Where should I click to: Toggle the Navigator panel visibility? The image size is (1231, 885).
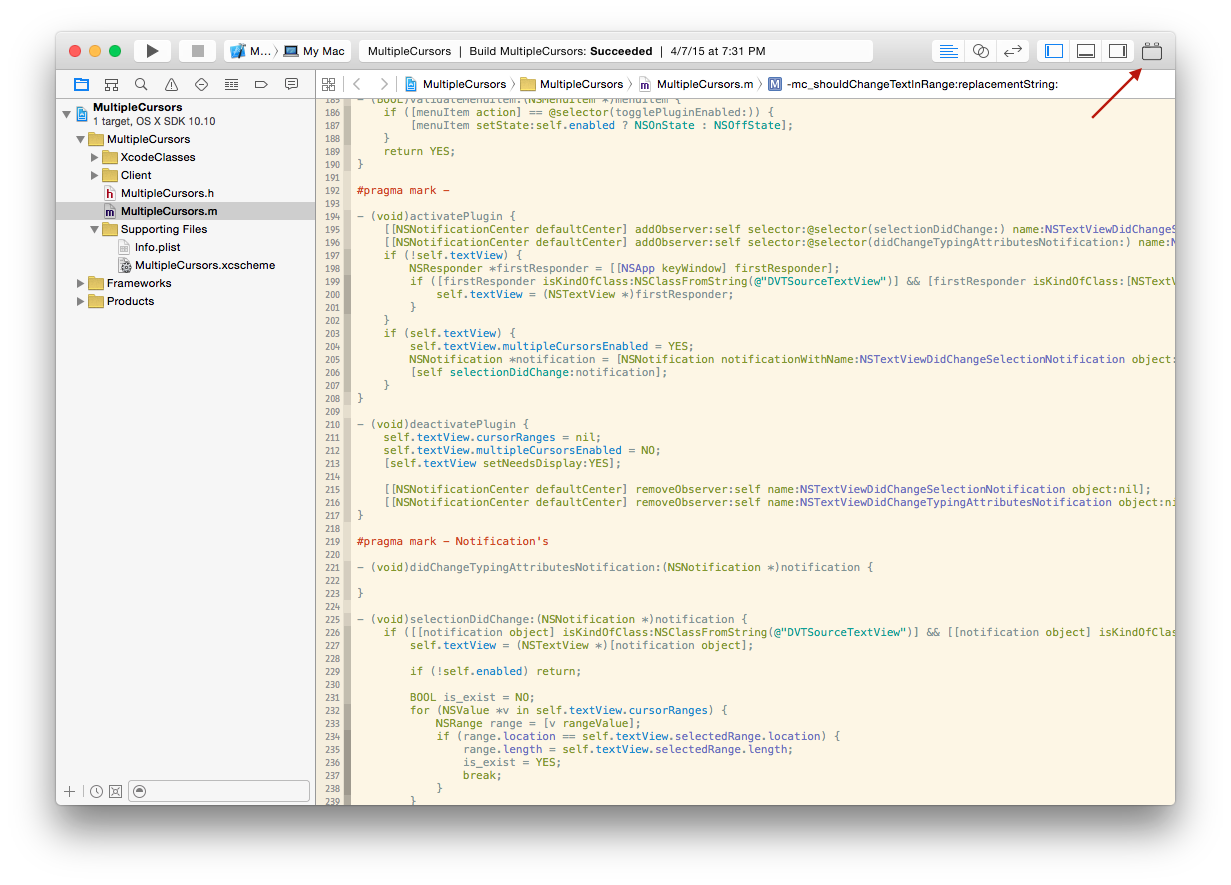1053,51
